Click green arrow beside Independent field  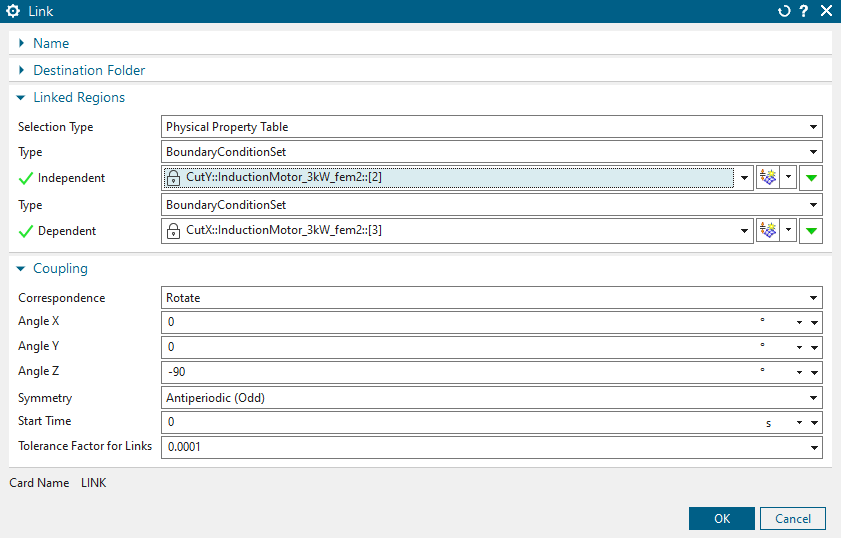coord(812,178)
